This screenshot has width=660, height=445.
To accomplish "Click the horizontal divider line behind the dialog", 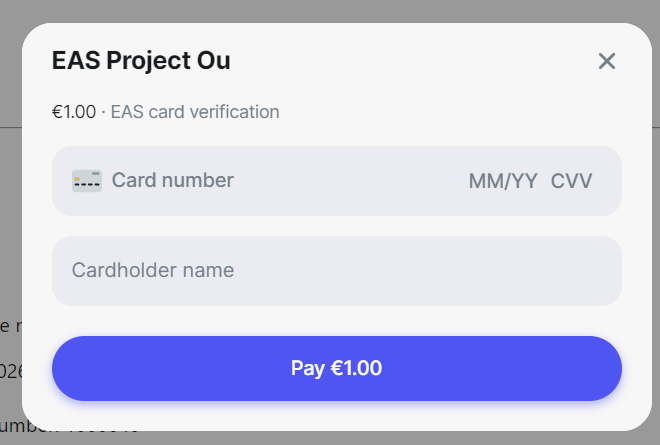I will (10, 127).
